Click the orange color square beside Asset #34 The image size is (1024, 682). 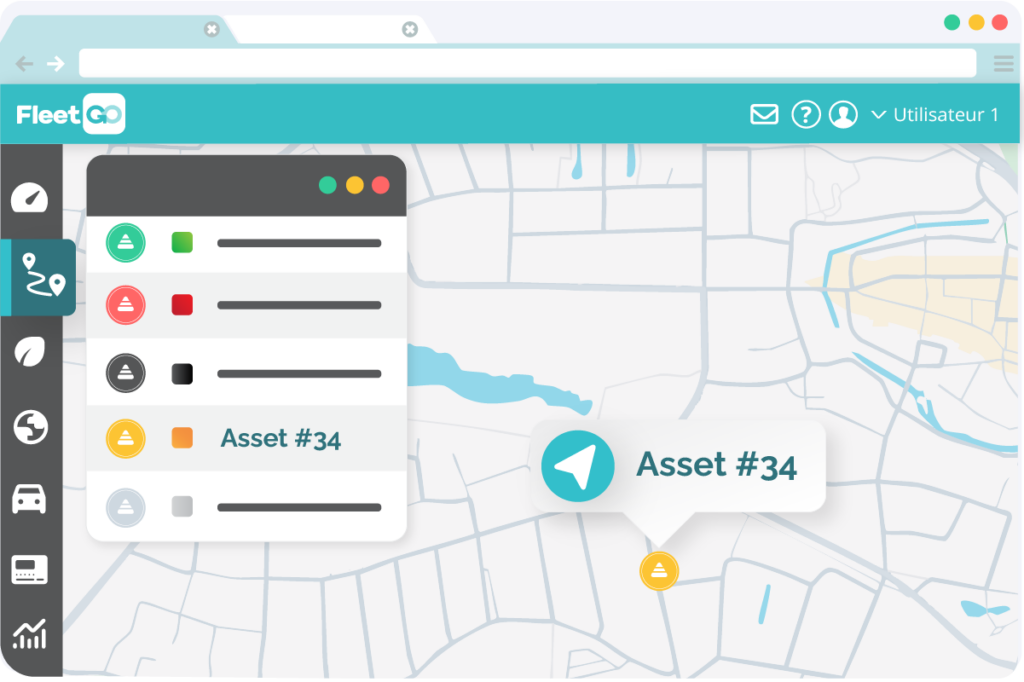182,438
